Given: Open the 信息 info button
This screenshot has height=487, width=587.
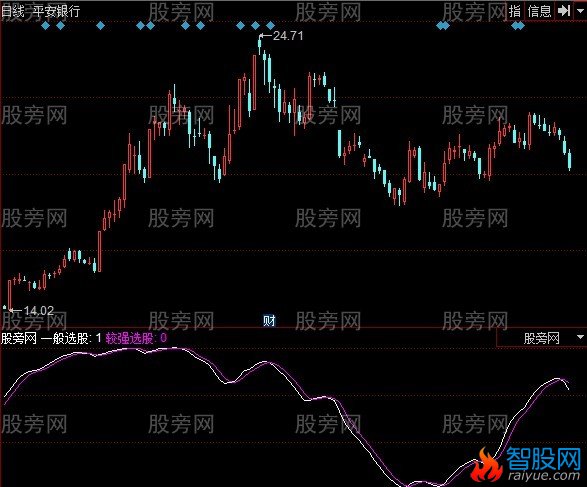Looking at the screenshot, I should (539, 11).
